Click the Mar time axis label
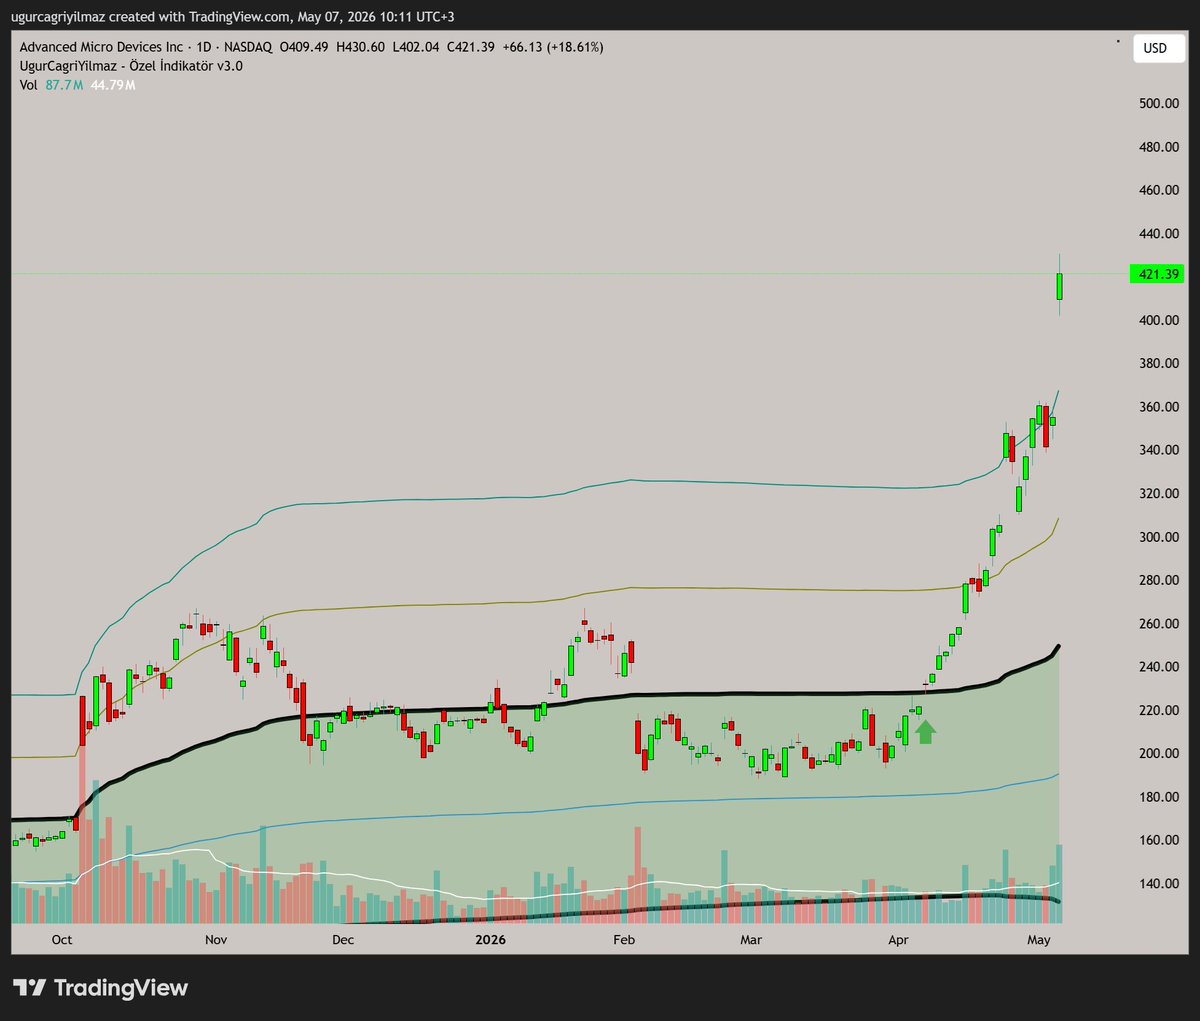 tap(751, 940)
